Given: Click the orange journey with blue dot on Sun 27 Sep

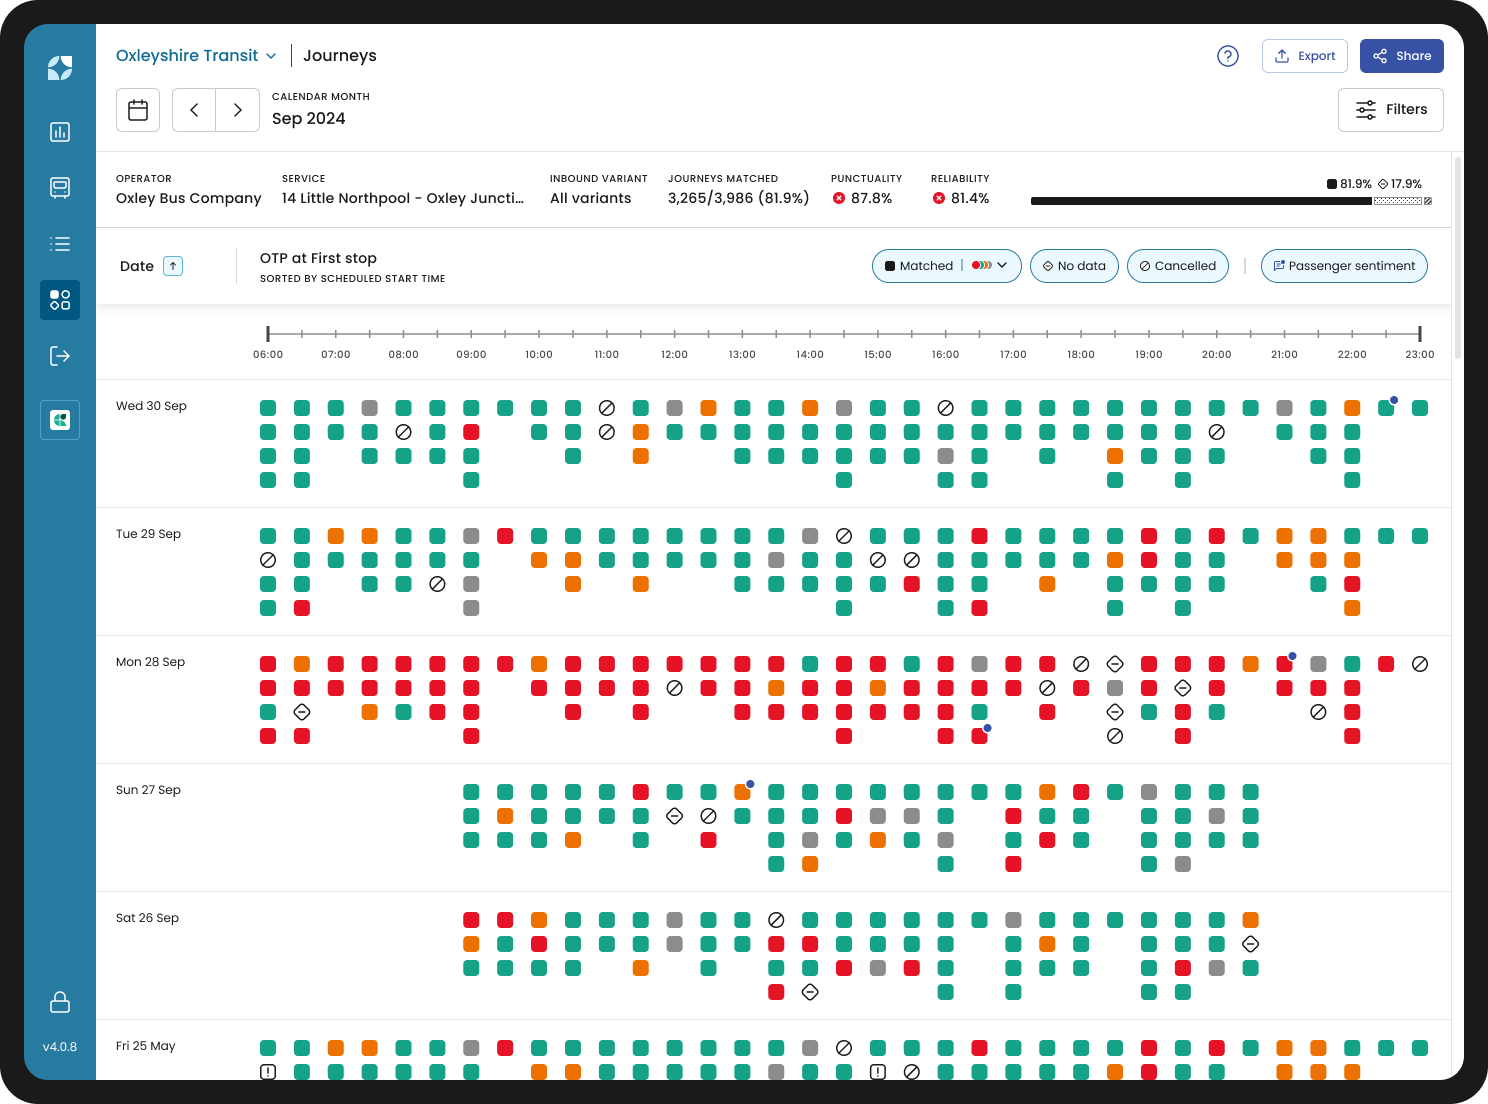Looking at the screenshot, I should tap(742, 792).
